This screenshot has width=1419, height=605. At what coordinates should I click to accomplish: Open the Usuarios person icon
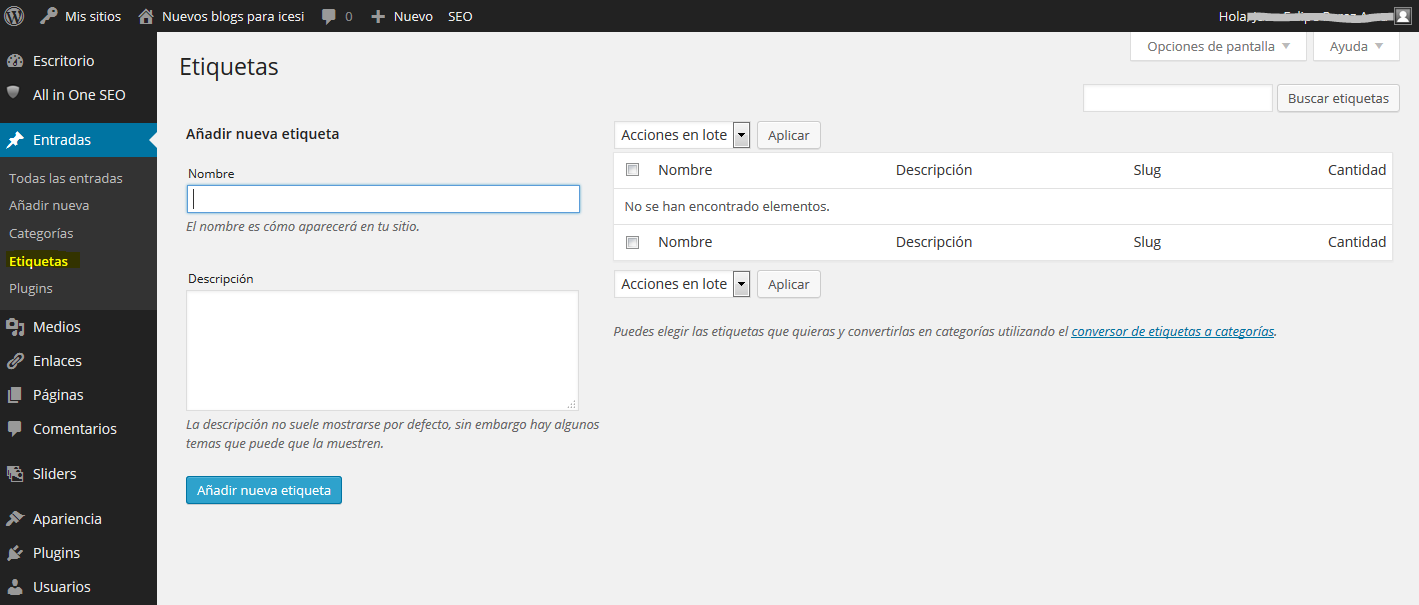pos(15,587)
